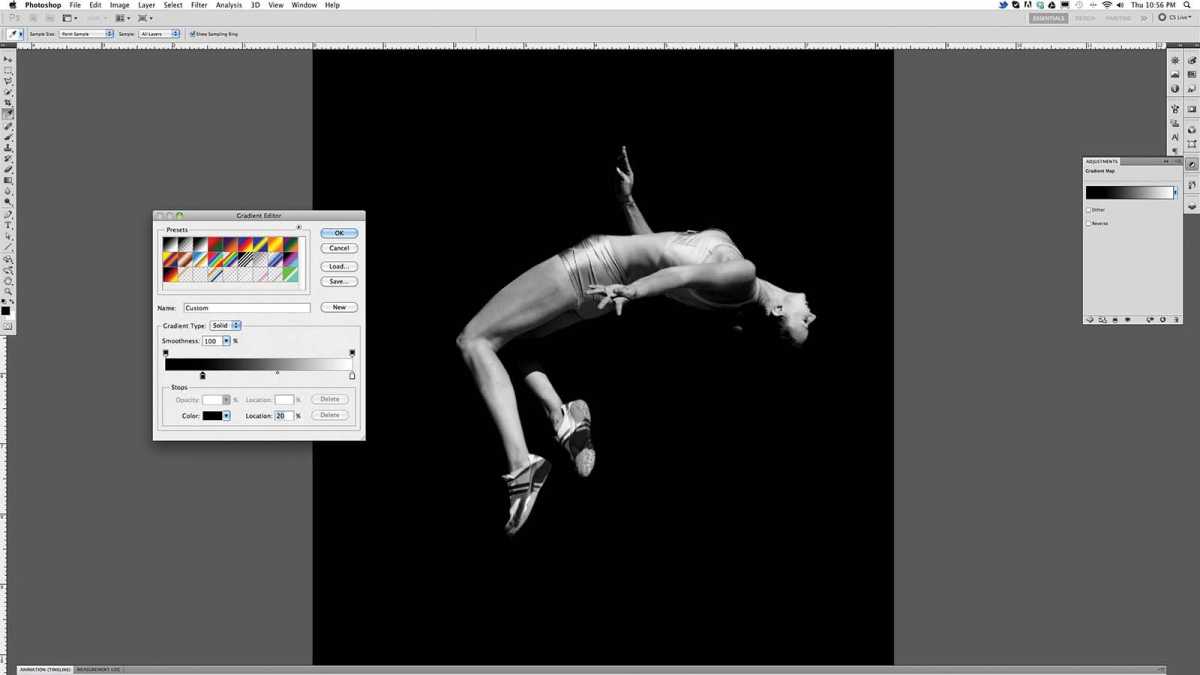Click OK in the Gradient Editor

pyautogui.click(x=339, y=233)
